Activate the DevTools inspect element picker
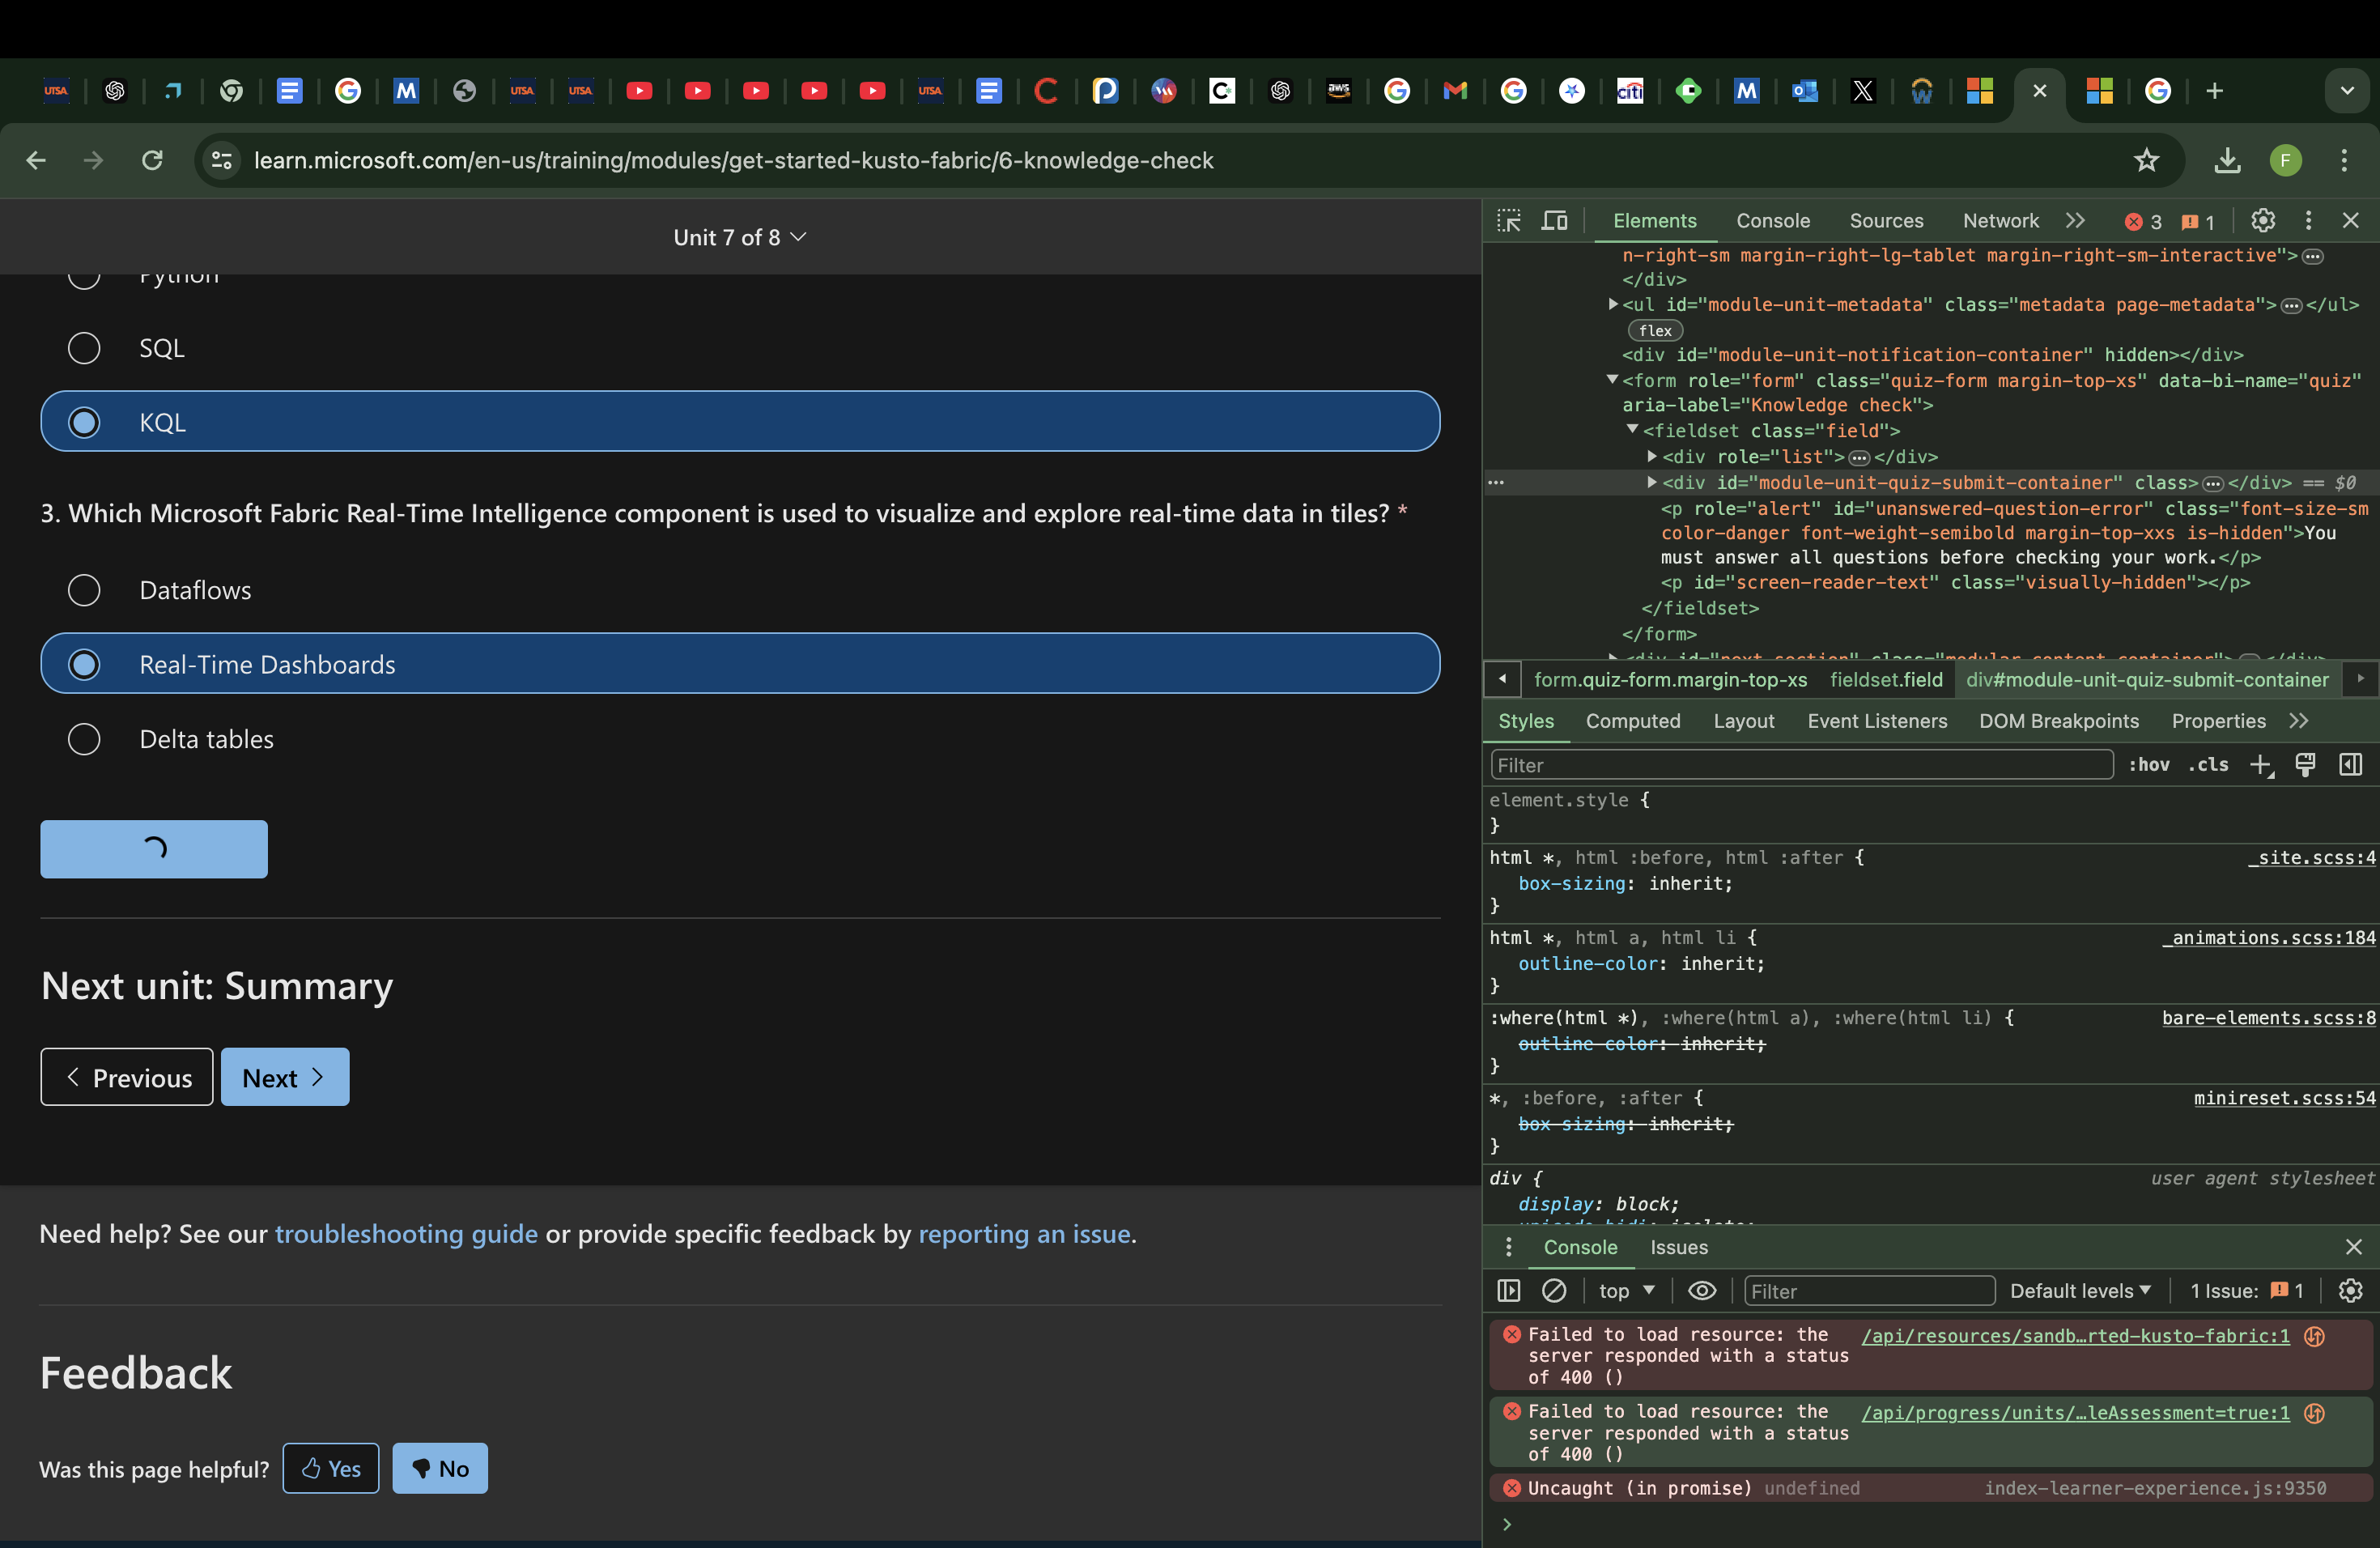Viewport: 2380px width, 1548px height. pyautogui.click(x=1509, y=220)
